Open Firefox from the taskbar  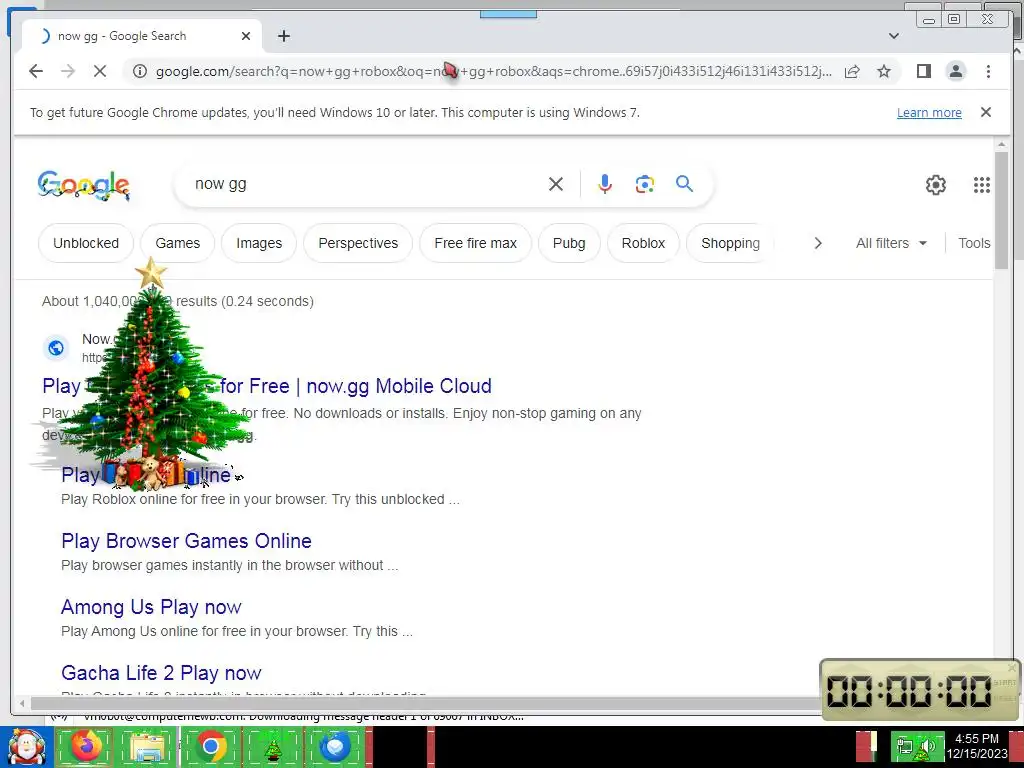click(x=86, y=747)
